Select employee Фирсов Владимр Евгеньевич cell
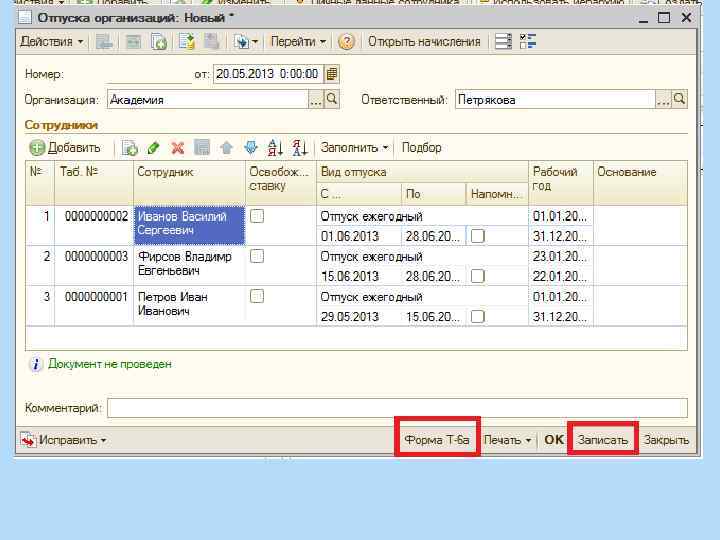720x540 pixels. pos(189,265)
